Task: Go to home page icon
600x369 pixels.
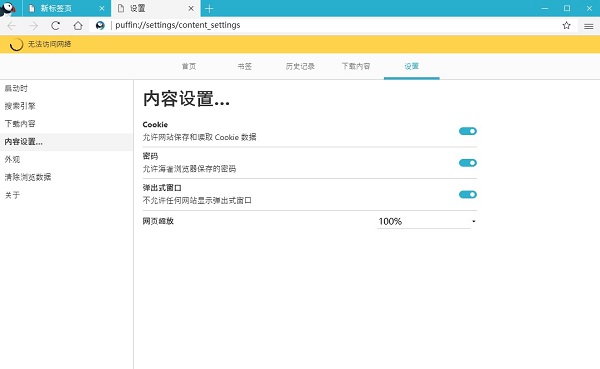Action: [x=78, y=26]
